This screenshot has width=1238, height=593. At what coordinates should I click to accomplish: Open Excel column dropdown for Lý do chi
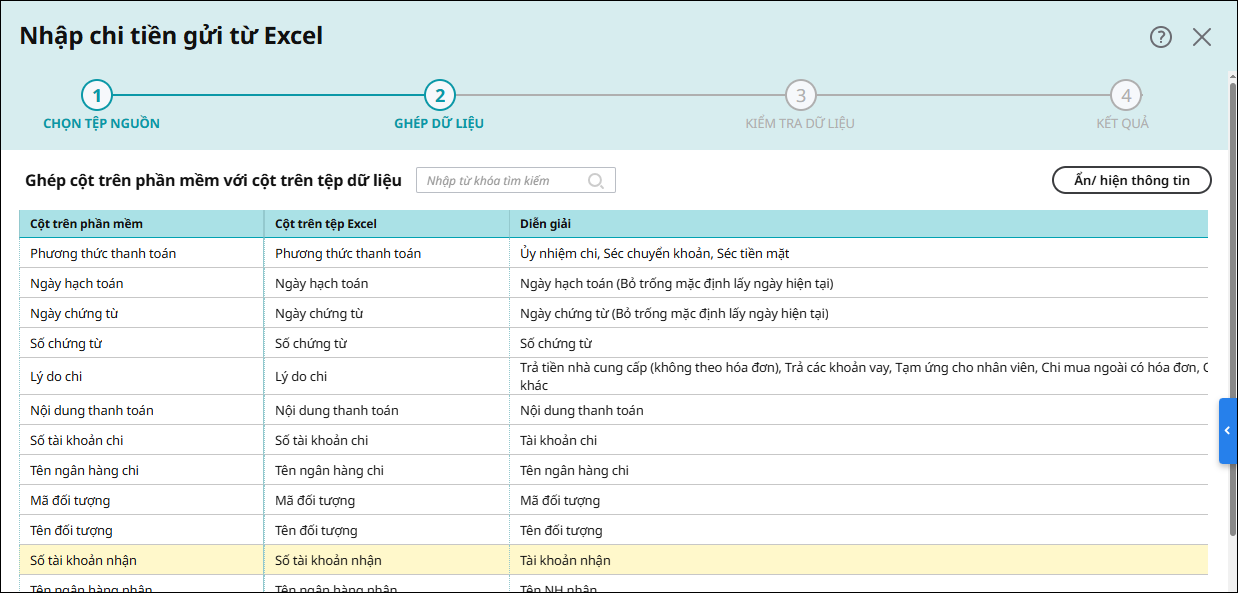tap(386, 376)
